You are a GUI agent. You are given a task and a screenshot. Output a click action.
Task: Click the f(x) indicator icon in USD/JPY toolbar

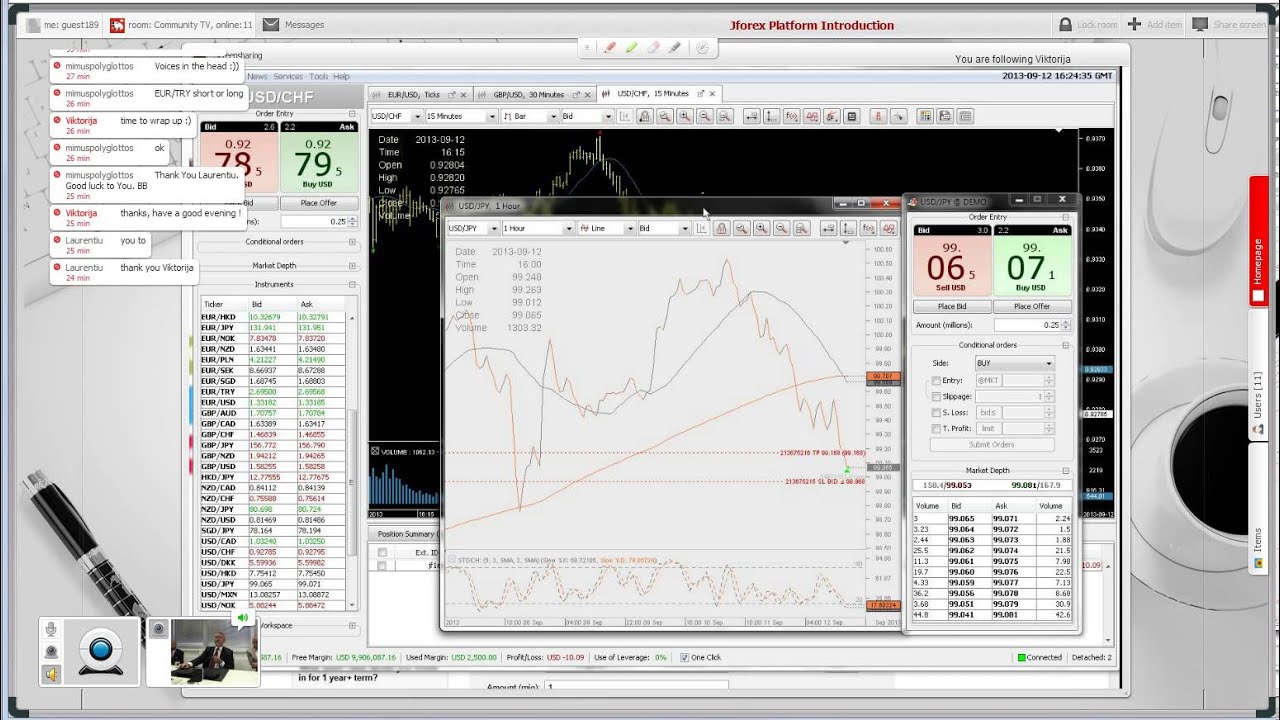(868, 228)
